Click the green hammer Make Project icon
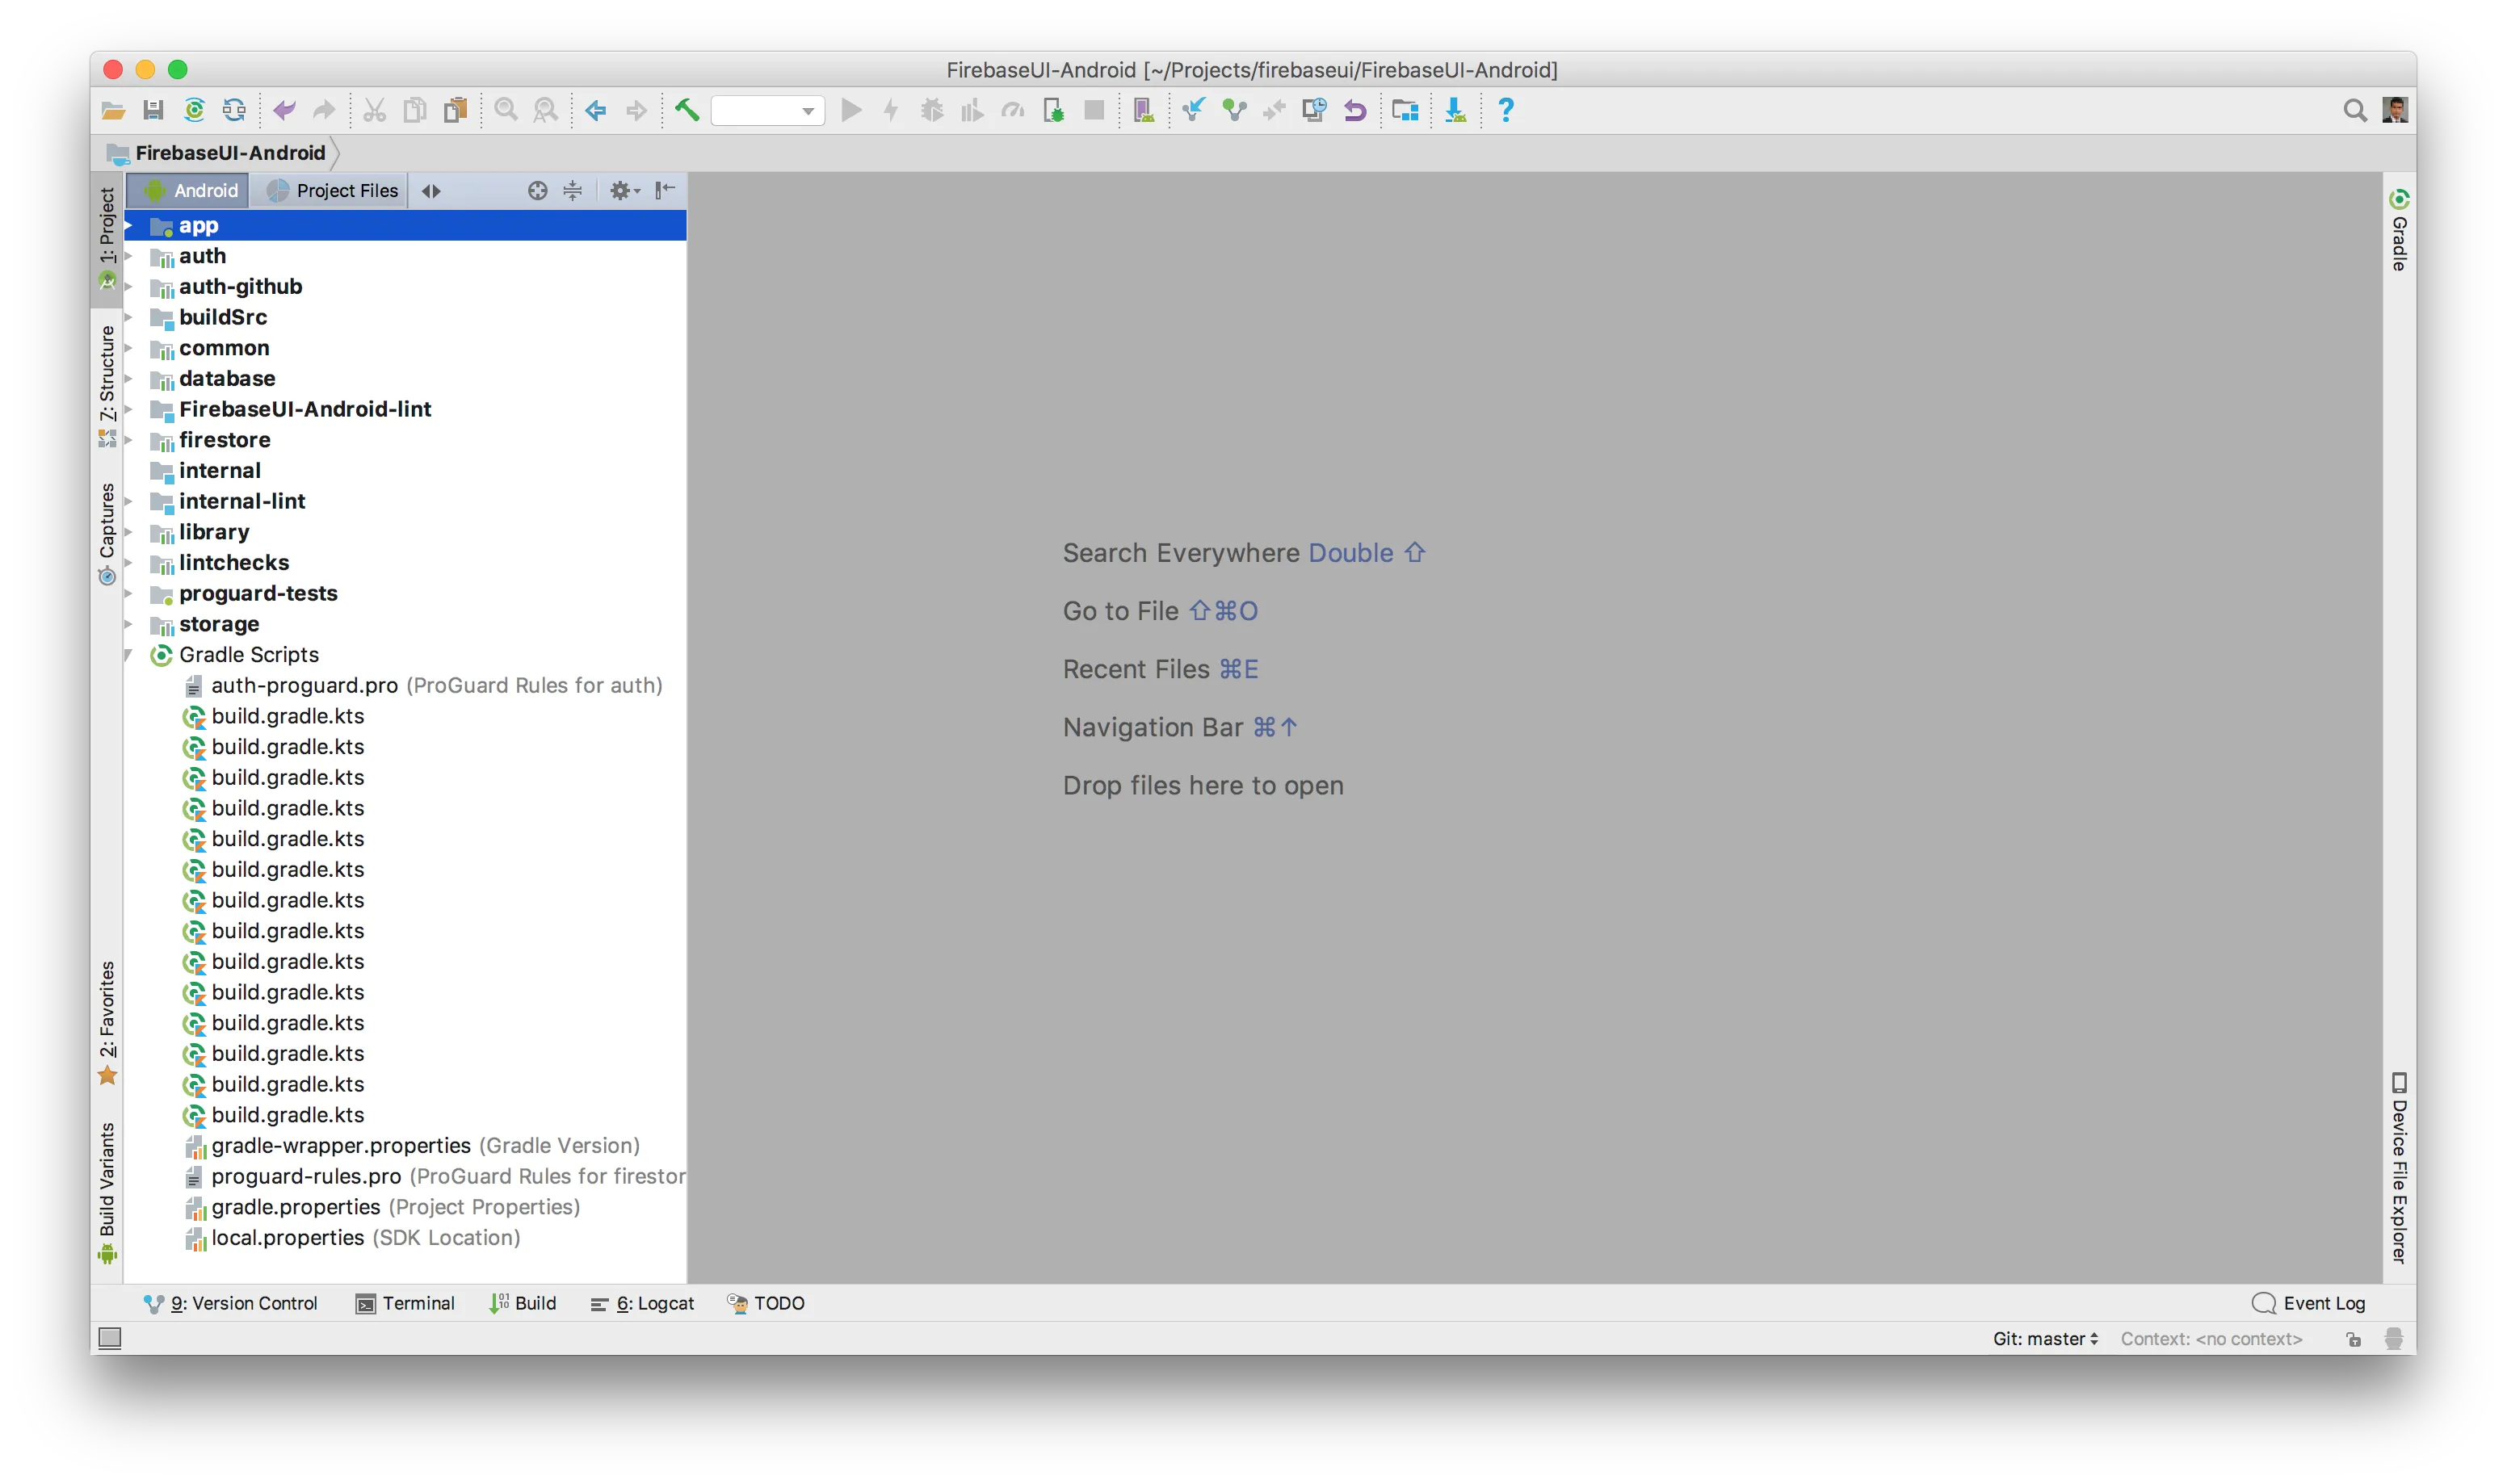2507x1484 pixels. (686, 110)
